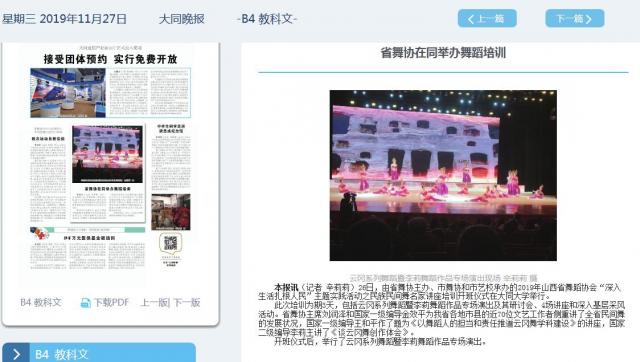Click the large dance performance photo
Screen dimensions: 640x362
point(443,175)
